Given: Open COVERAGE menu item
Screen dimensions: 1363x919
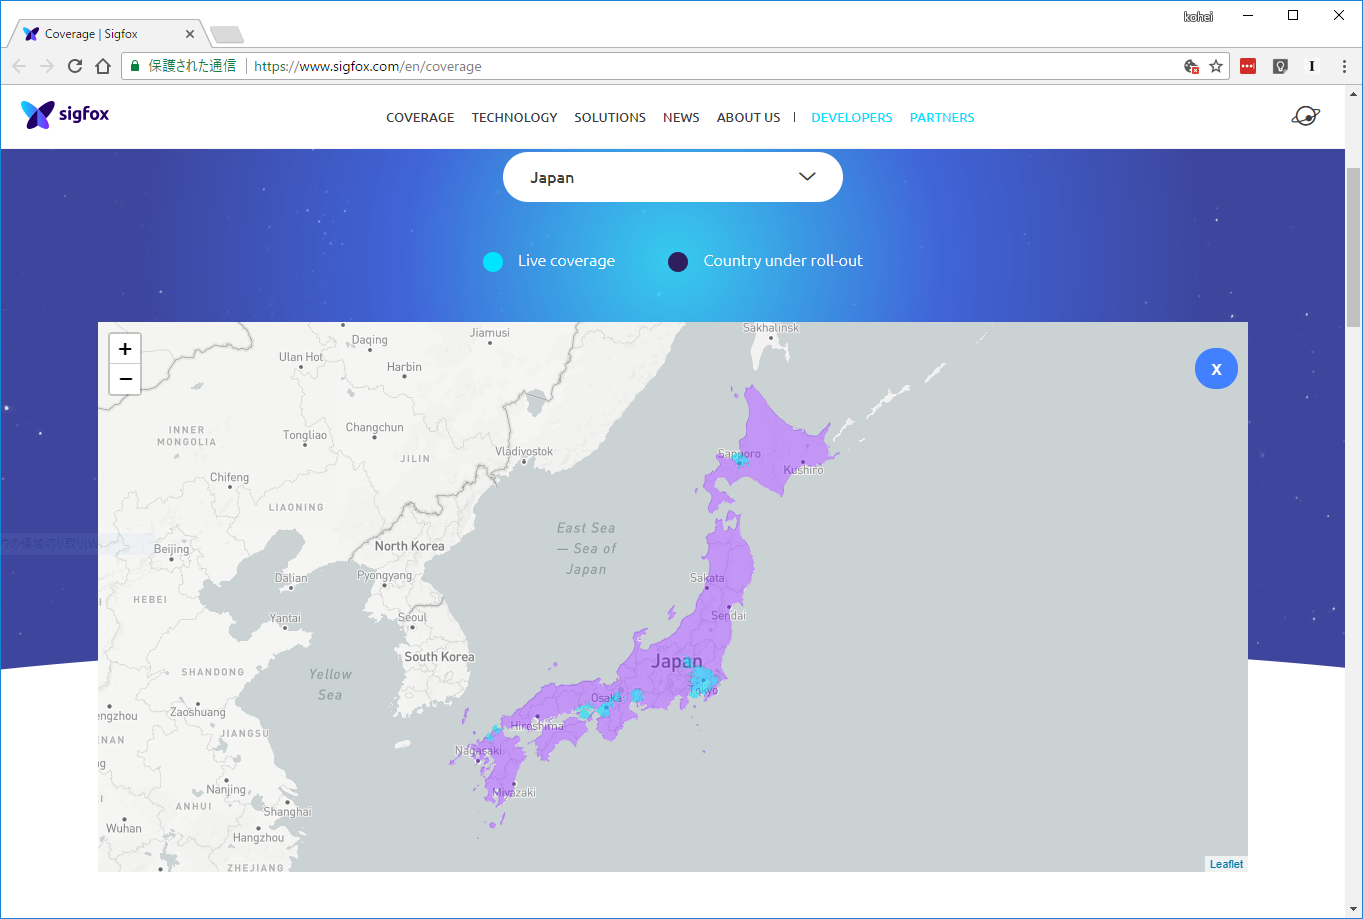Looking at the screenshot, I should pos(420,117).
